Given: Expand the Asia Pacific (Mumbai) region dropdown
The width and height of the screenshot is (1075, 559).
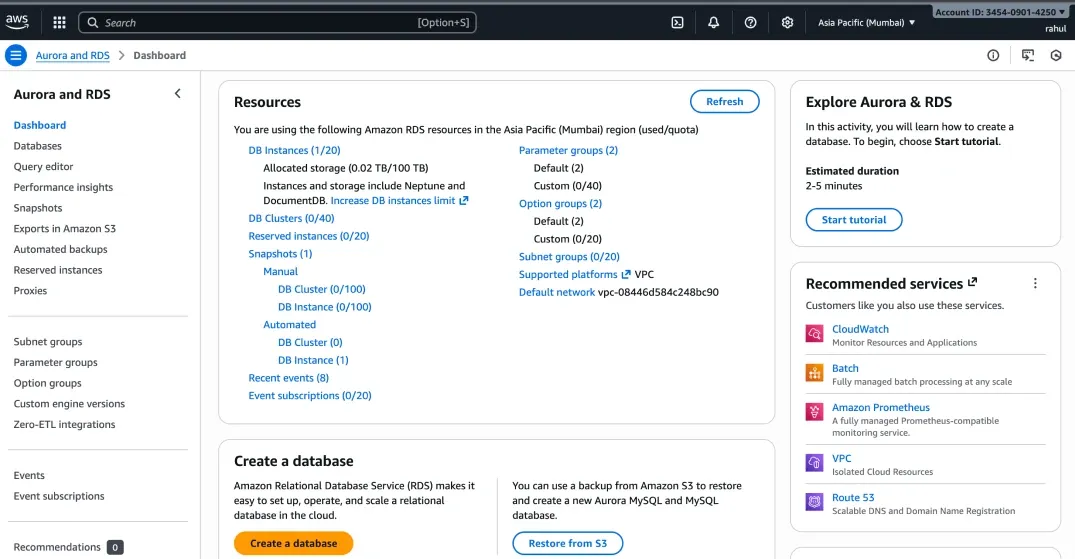Looking at the screenshot, I should click(x=866, y=22).
